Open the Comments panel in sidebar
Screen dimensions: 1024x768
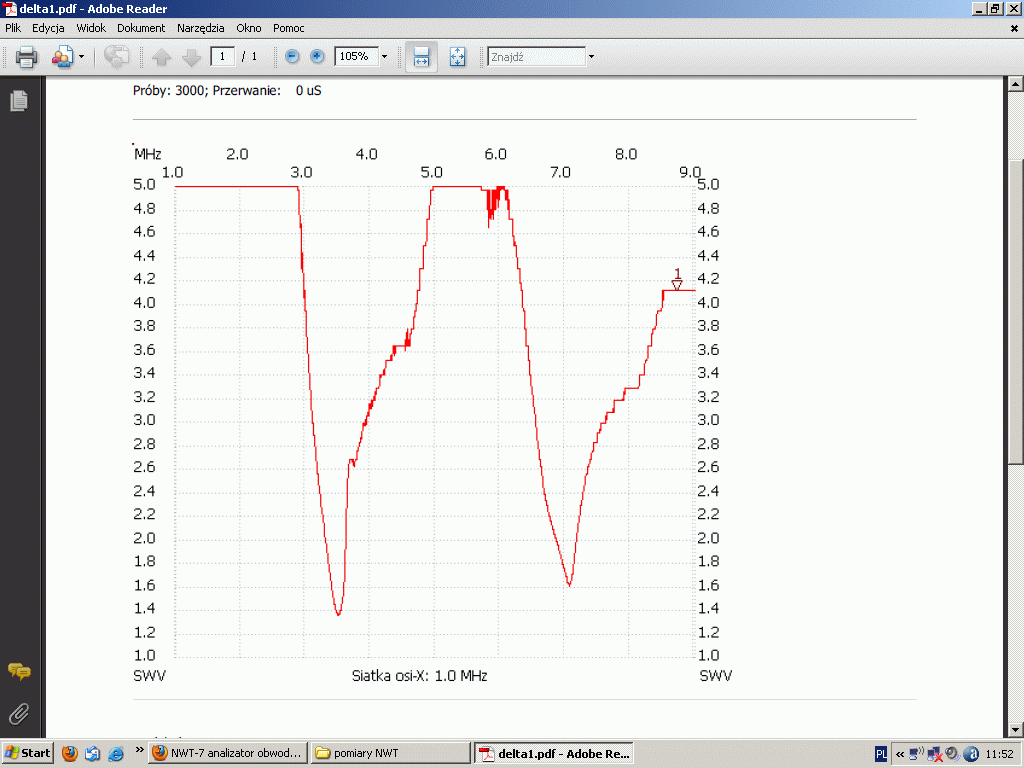[x=18, y=672]
